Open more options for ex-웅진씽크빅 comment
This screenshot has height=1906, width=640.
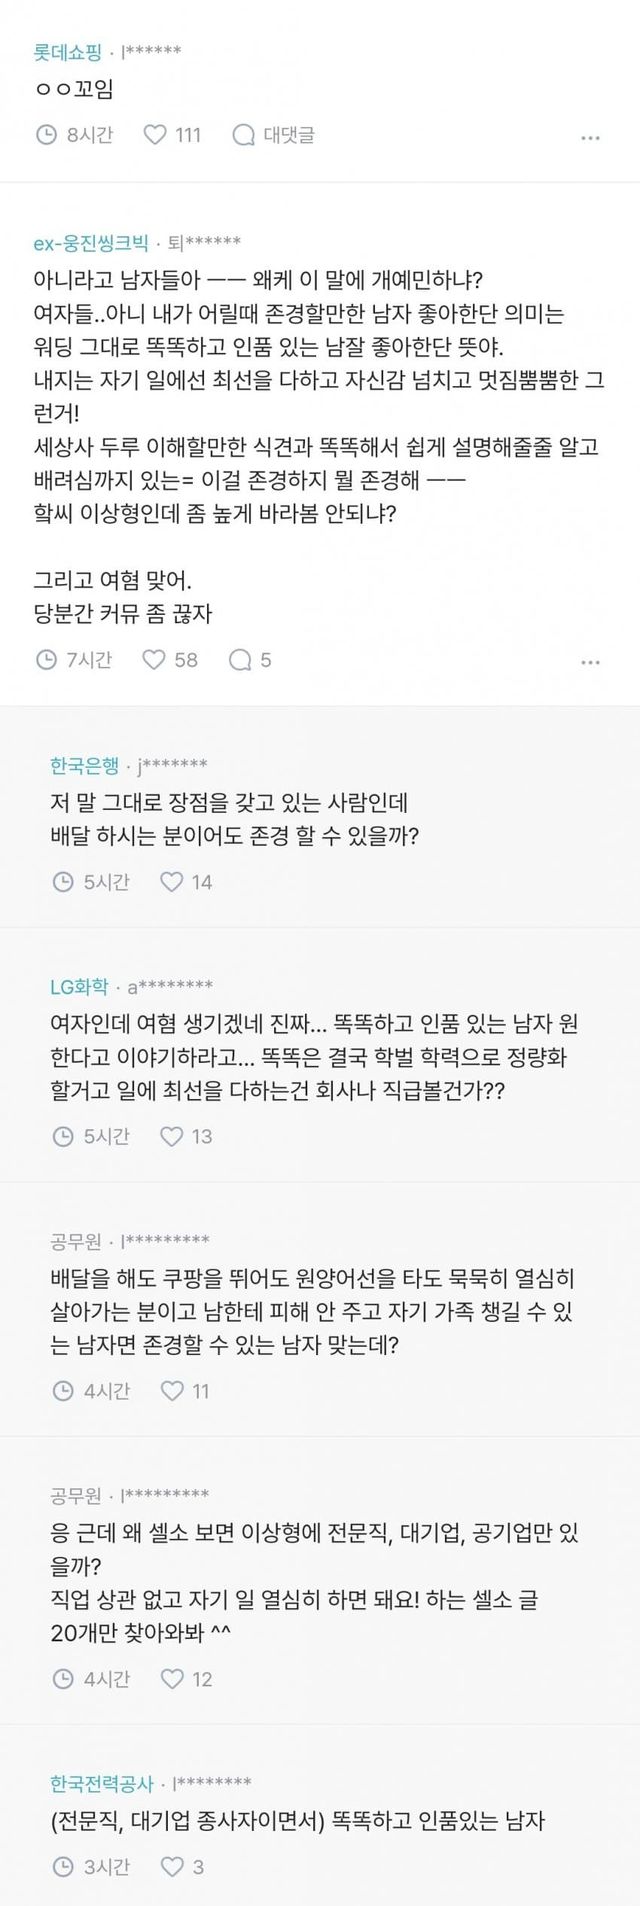pos(590,662)
